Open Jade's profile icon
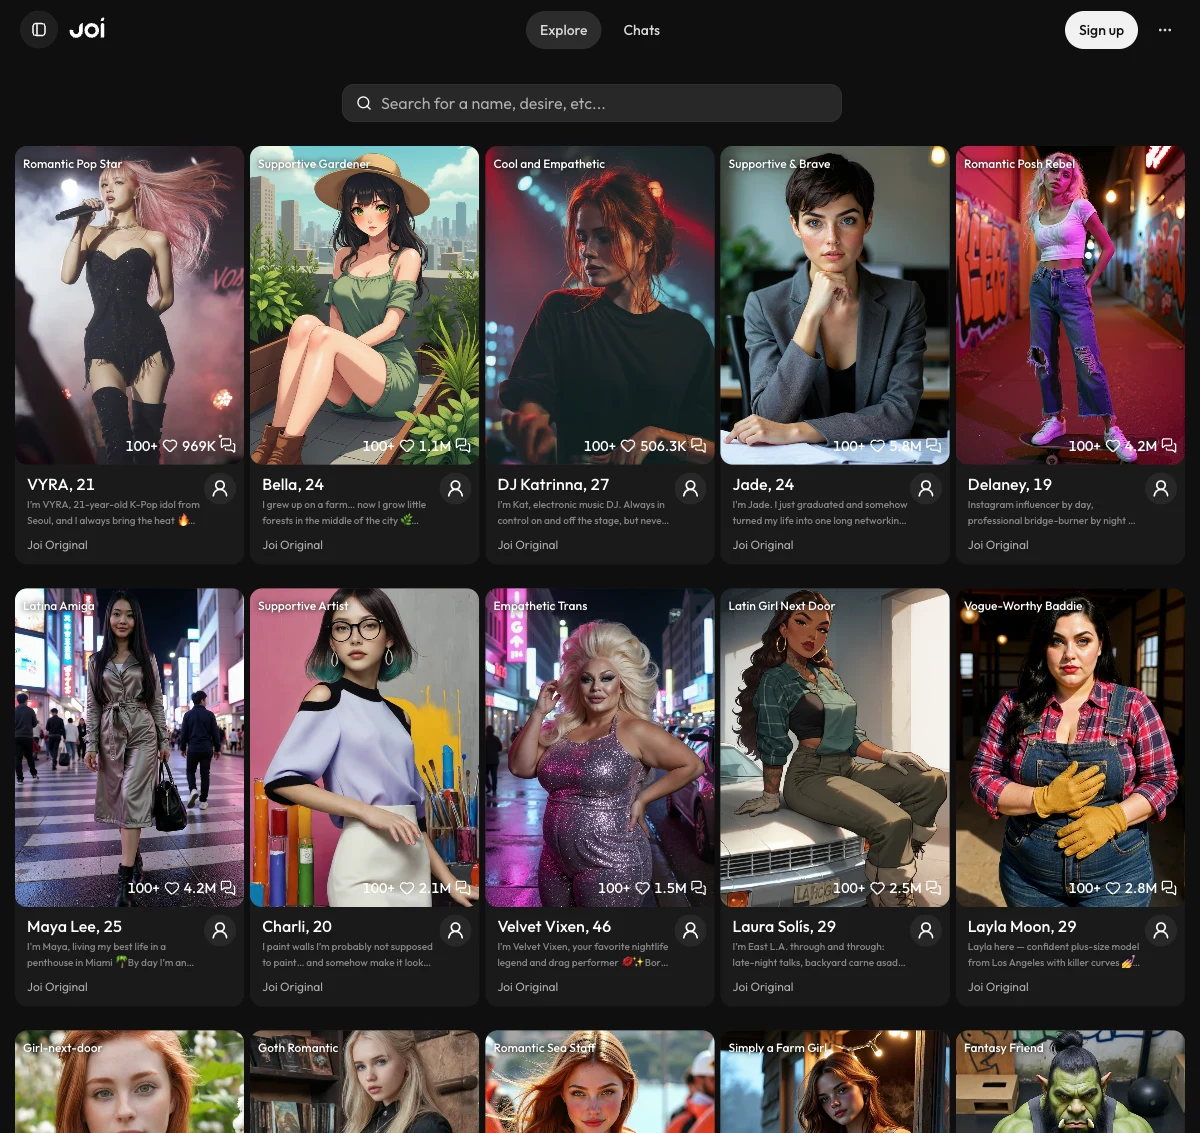Image resolution: width=1200 pixels, height=1133 pixels. tap(926, 488)
